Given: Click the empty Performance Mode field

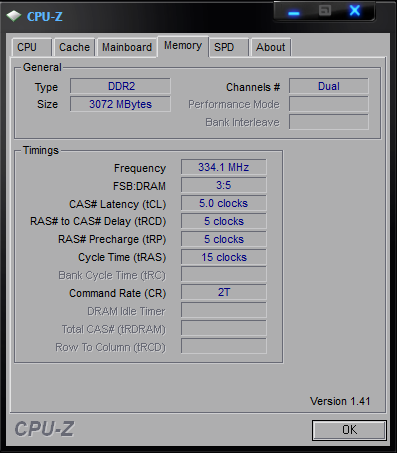Looking at the screenshot, I should (329, 104).
